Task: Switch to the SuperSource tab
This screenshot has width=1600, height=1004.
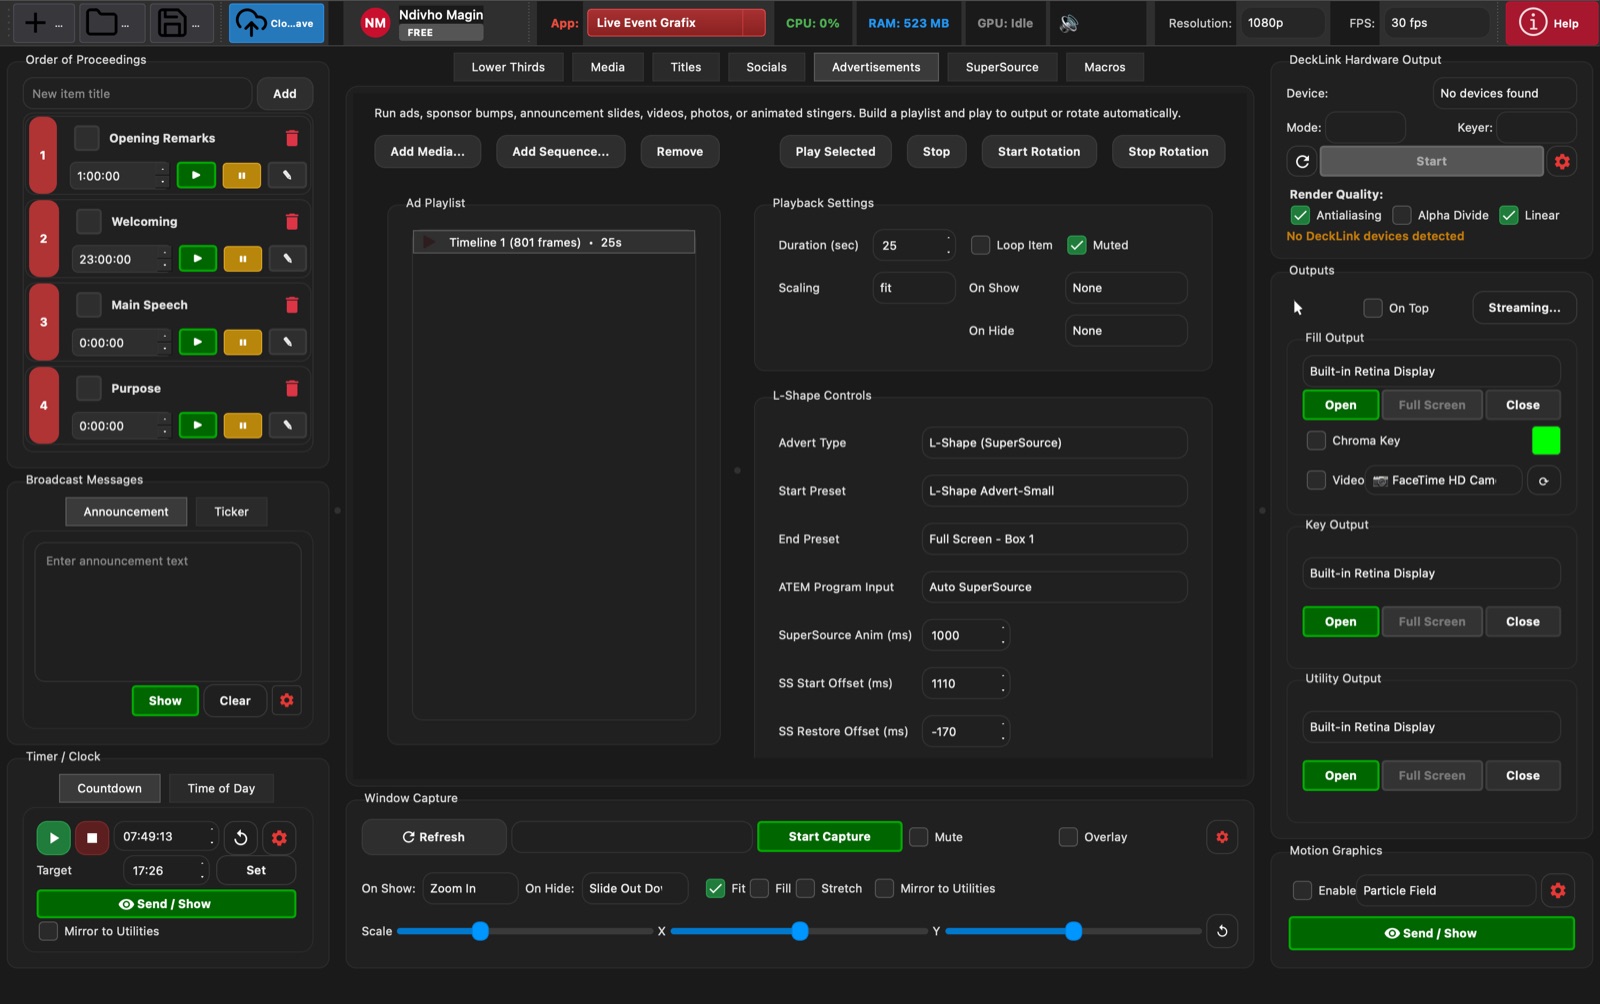Action: 1002,67
